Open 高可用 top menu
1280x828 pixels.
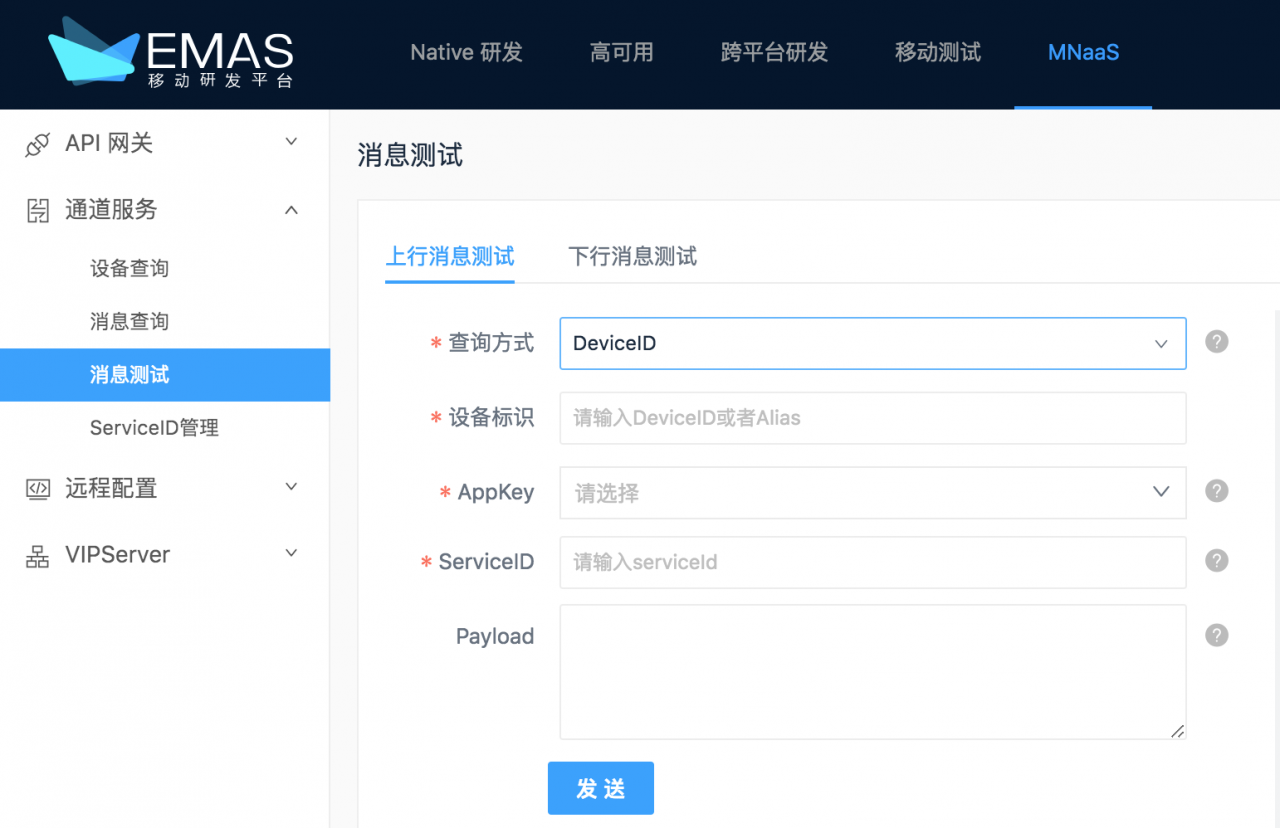click(621, 52)
